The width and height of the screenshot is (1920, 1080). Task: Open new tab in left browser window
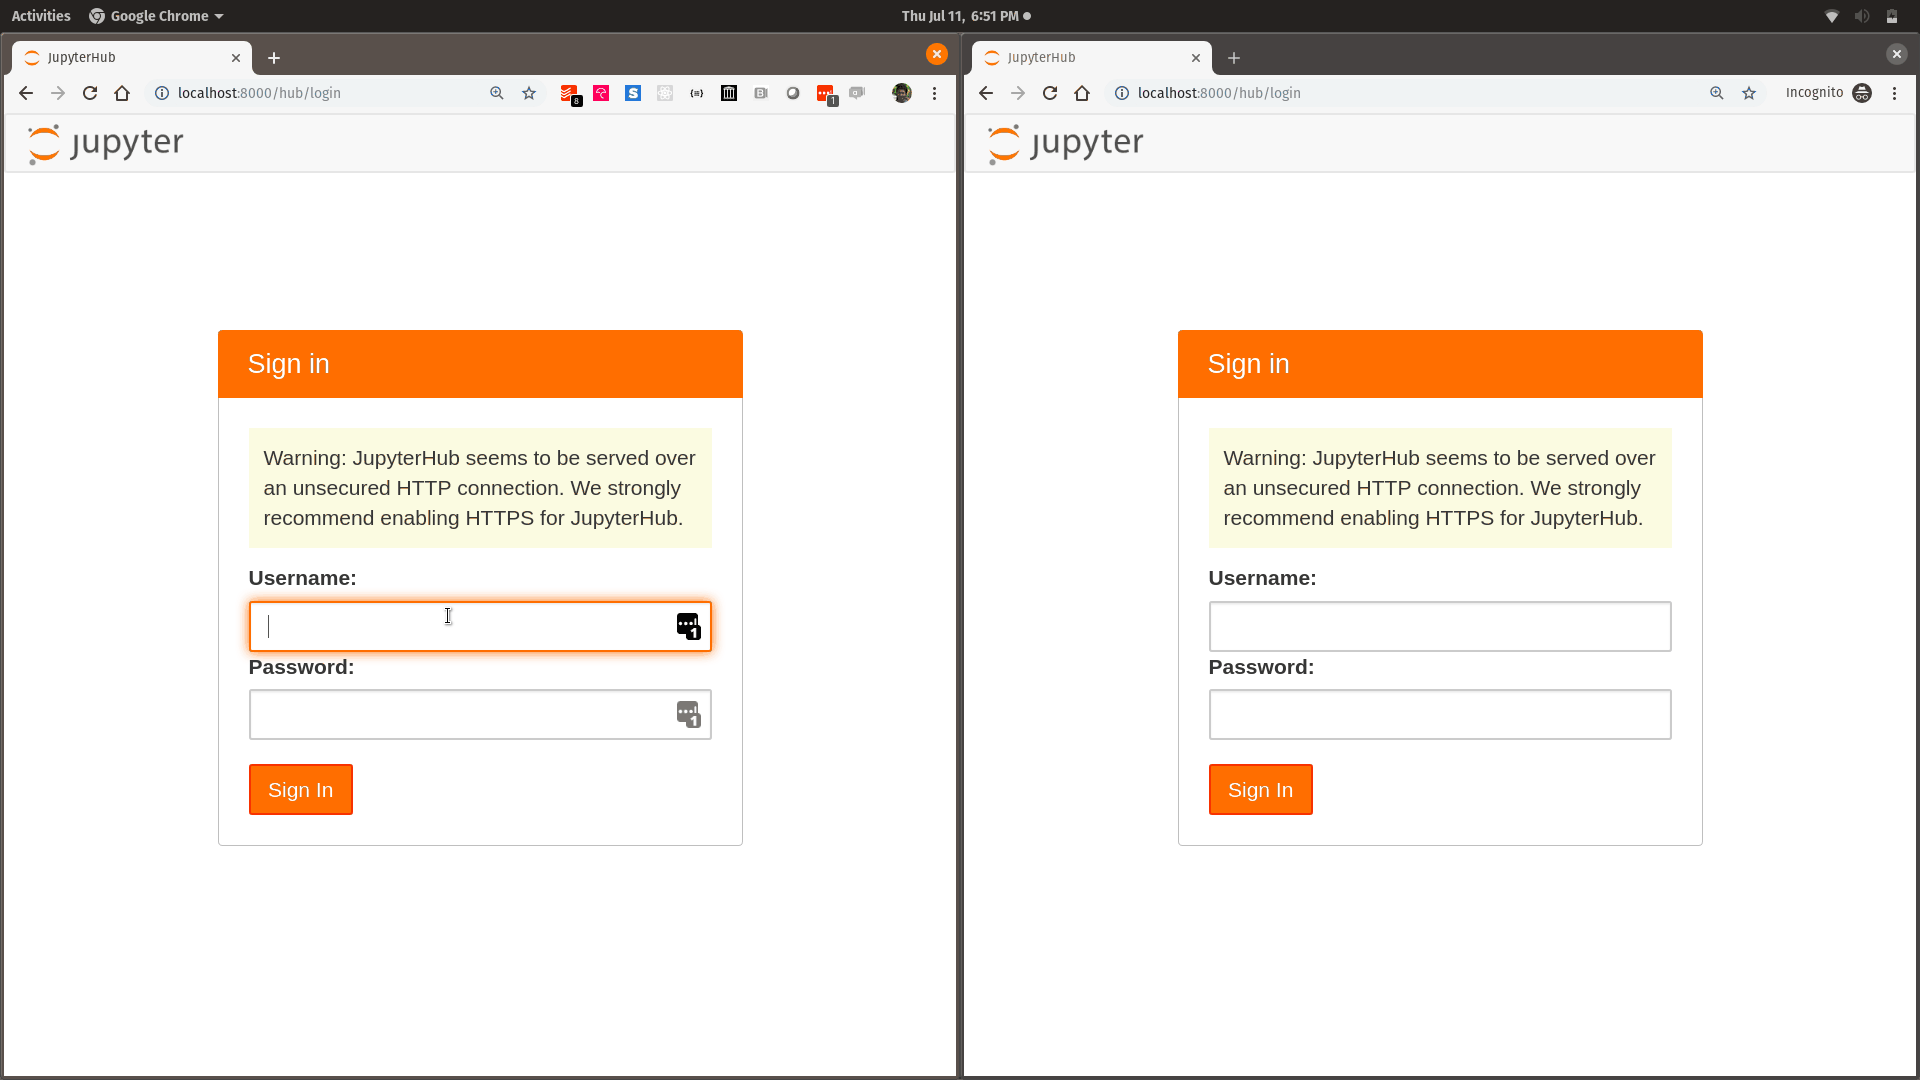(274, 58)
